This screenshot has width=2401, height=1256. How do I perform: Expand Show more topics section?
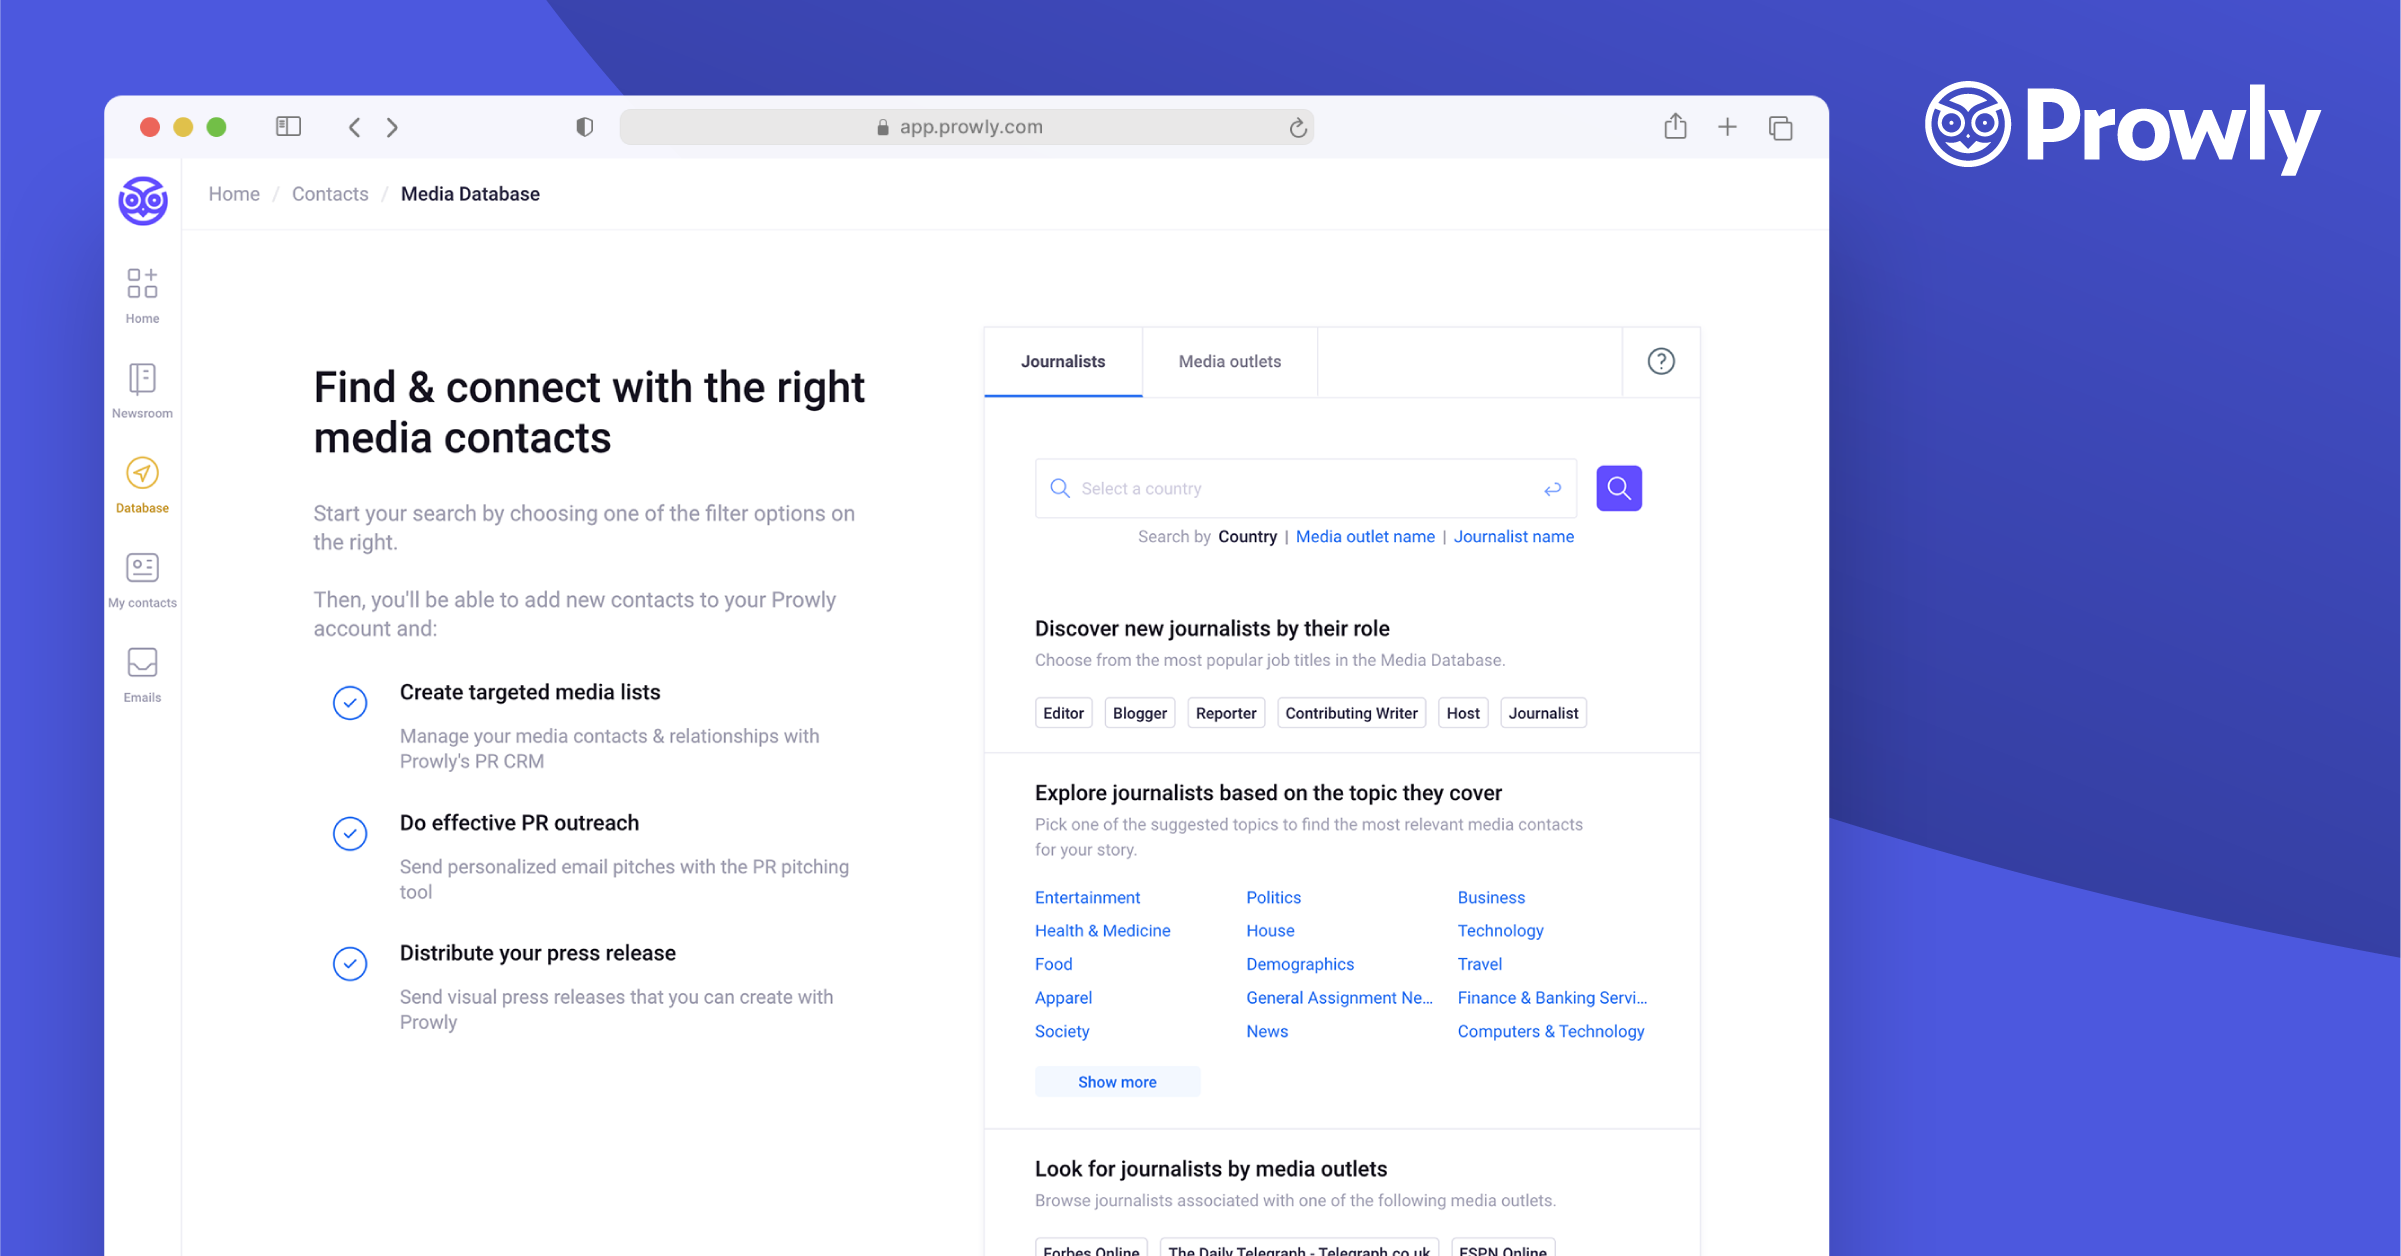(x=1116, y=1081)
